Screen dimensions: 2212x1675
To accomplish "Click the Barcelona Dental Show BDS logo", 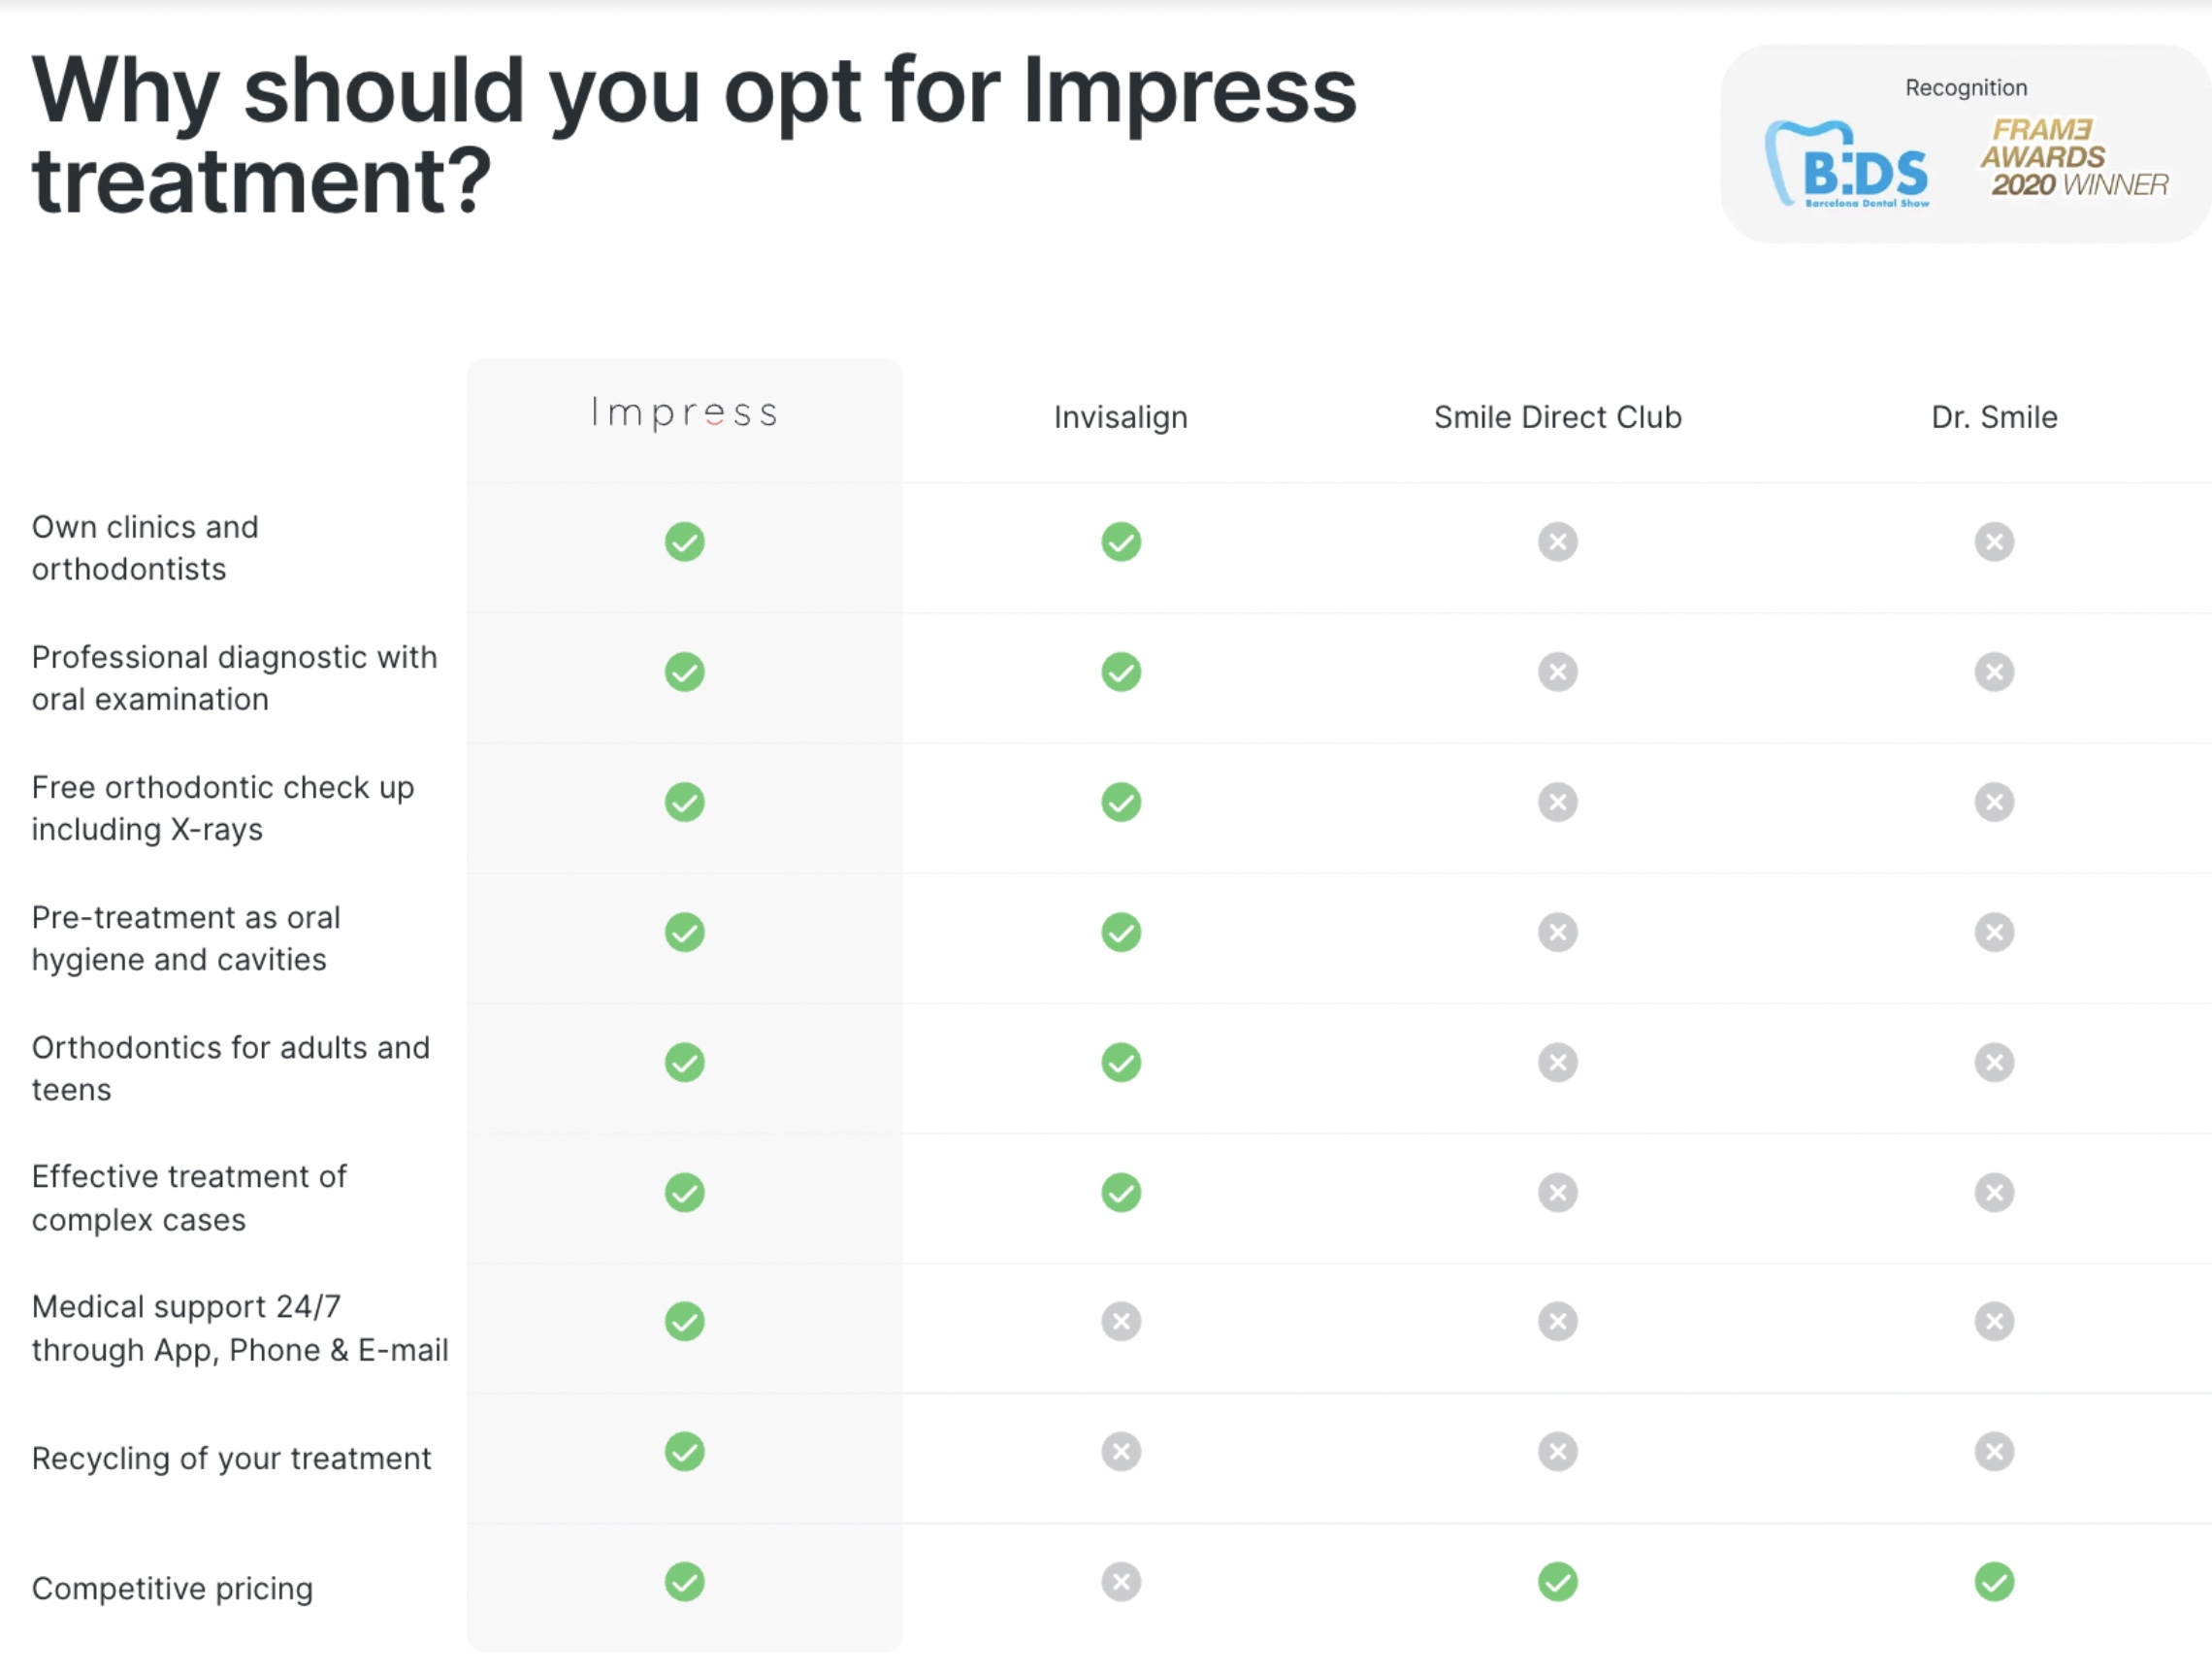I will coord(1850,165).
